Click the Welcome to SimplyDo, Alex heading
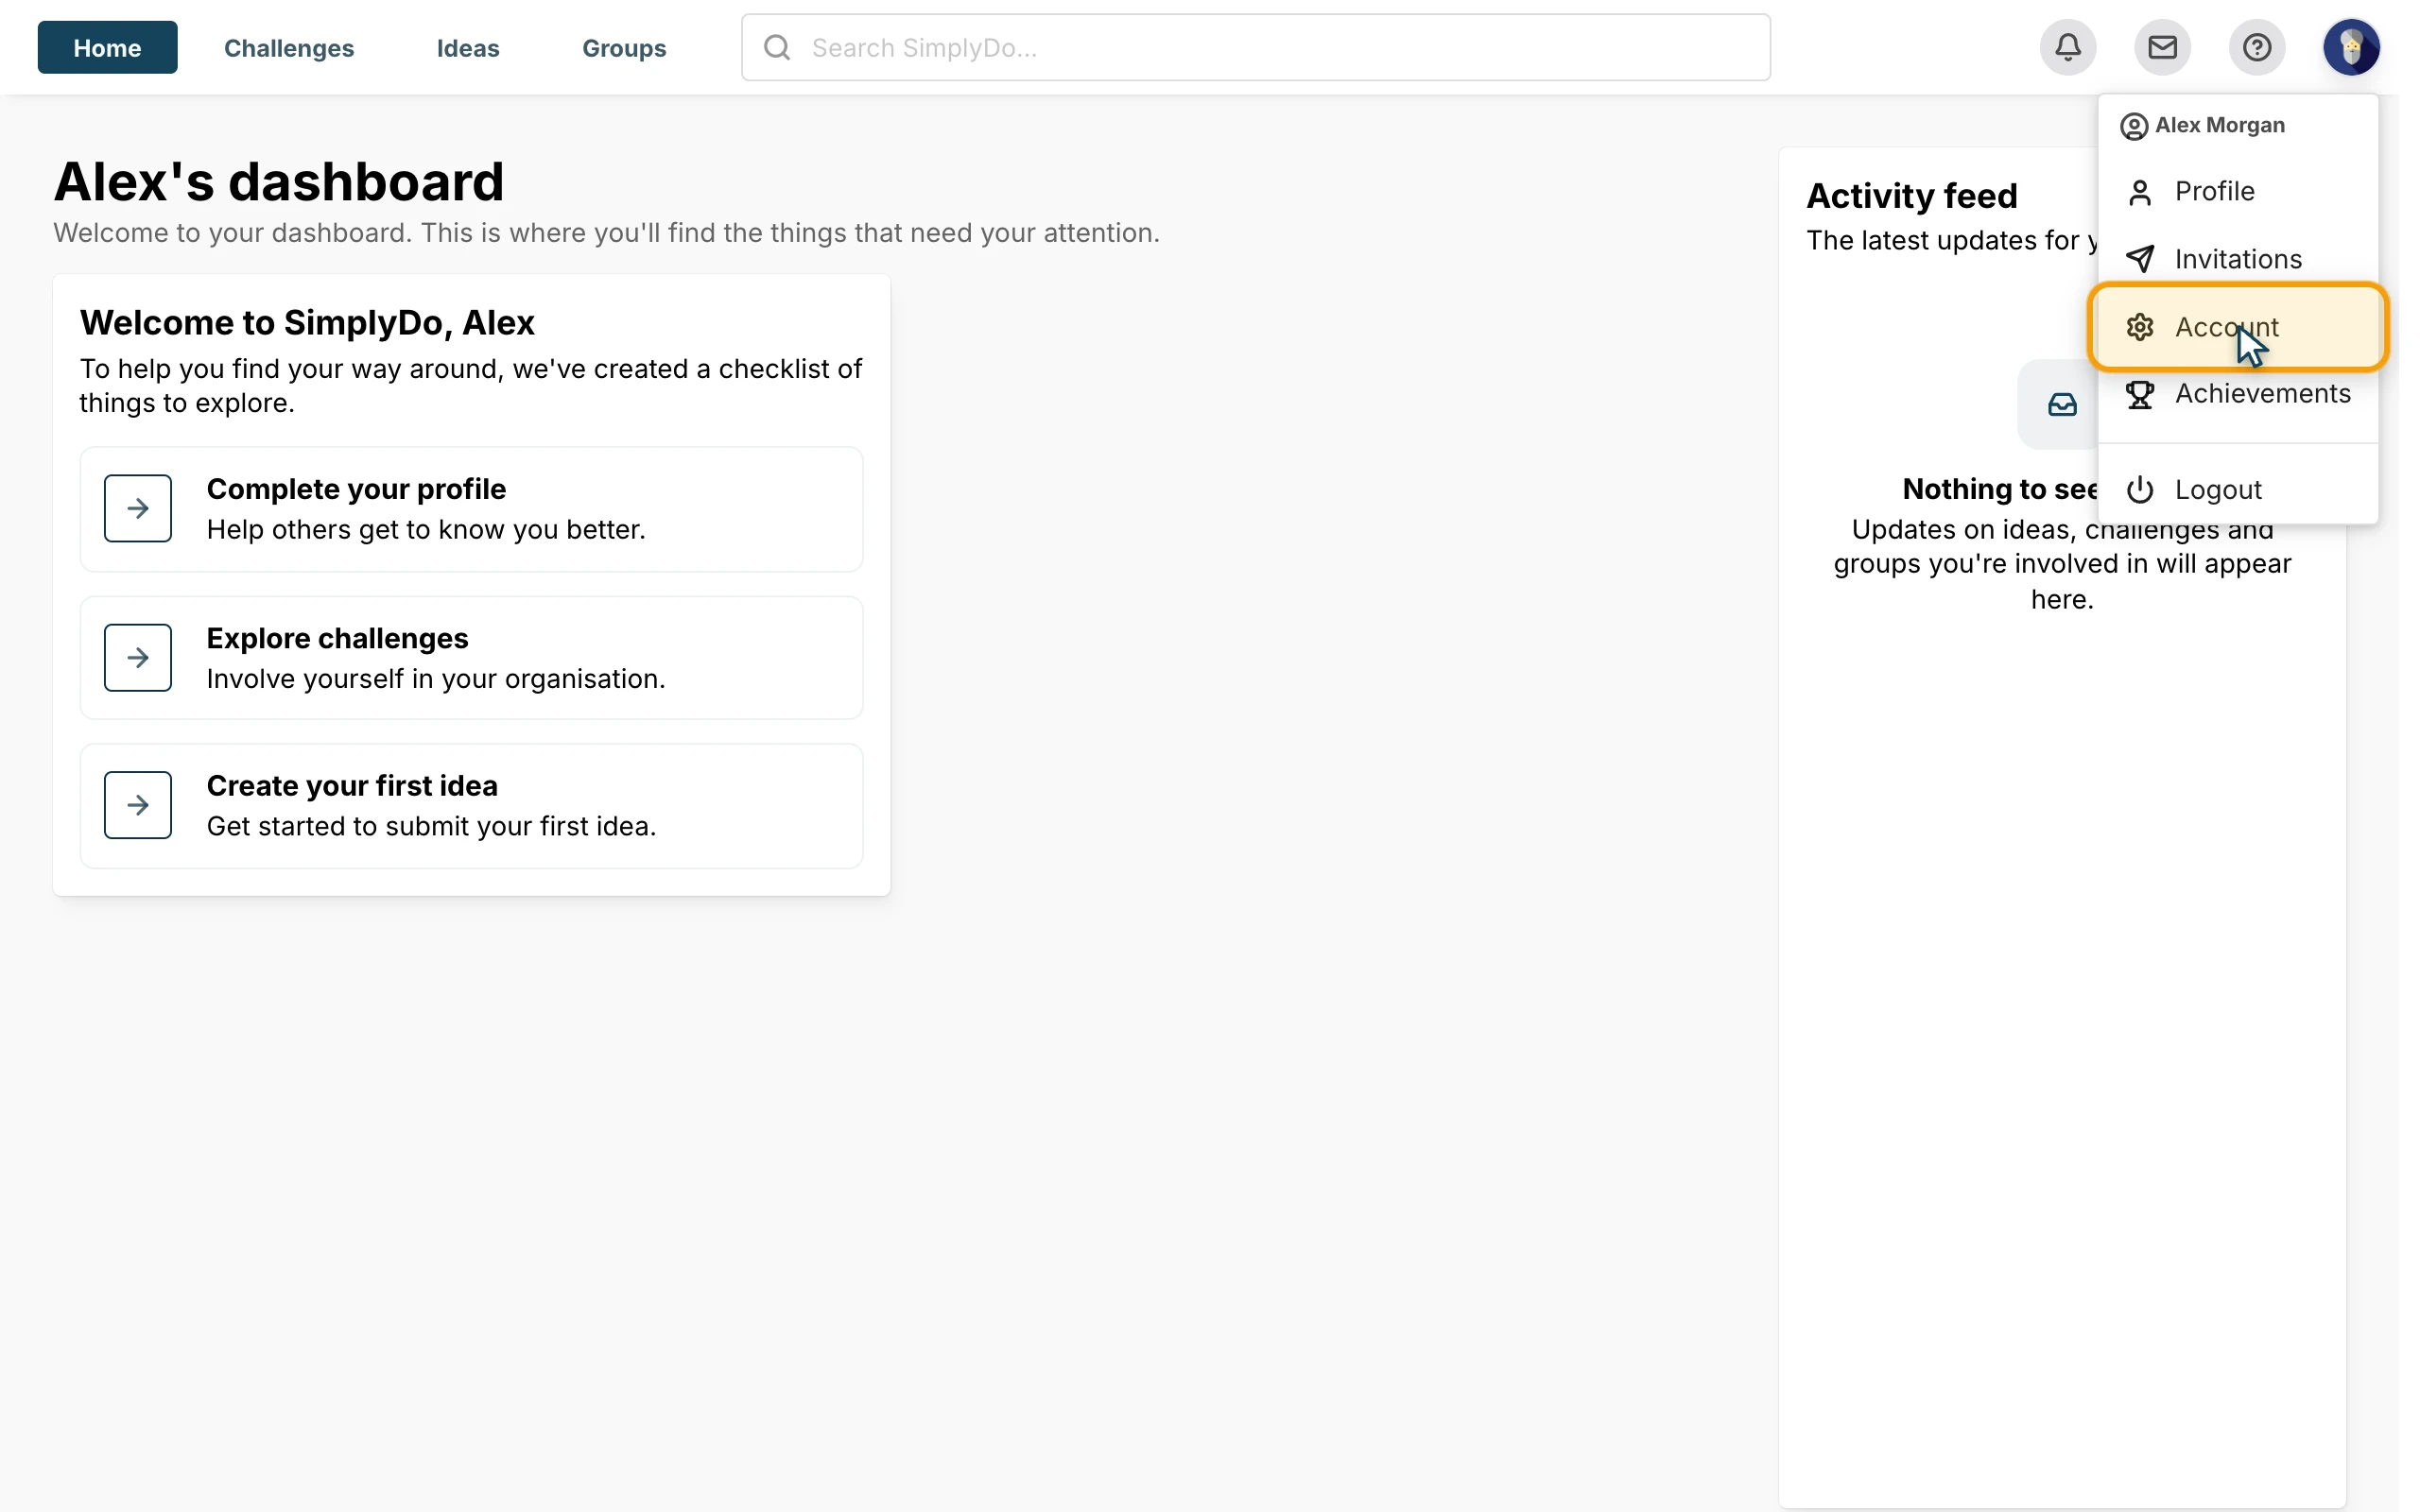2420x1512 pixels. [x=307, y=323]
